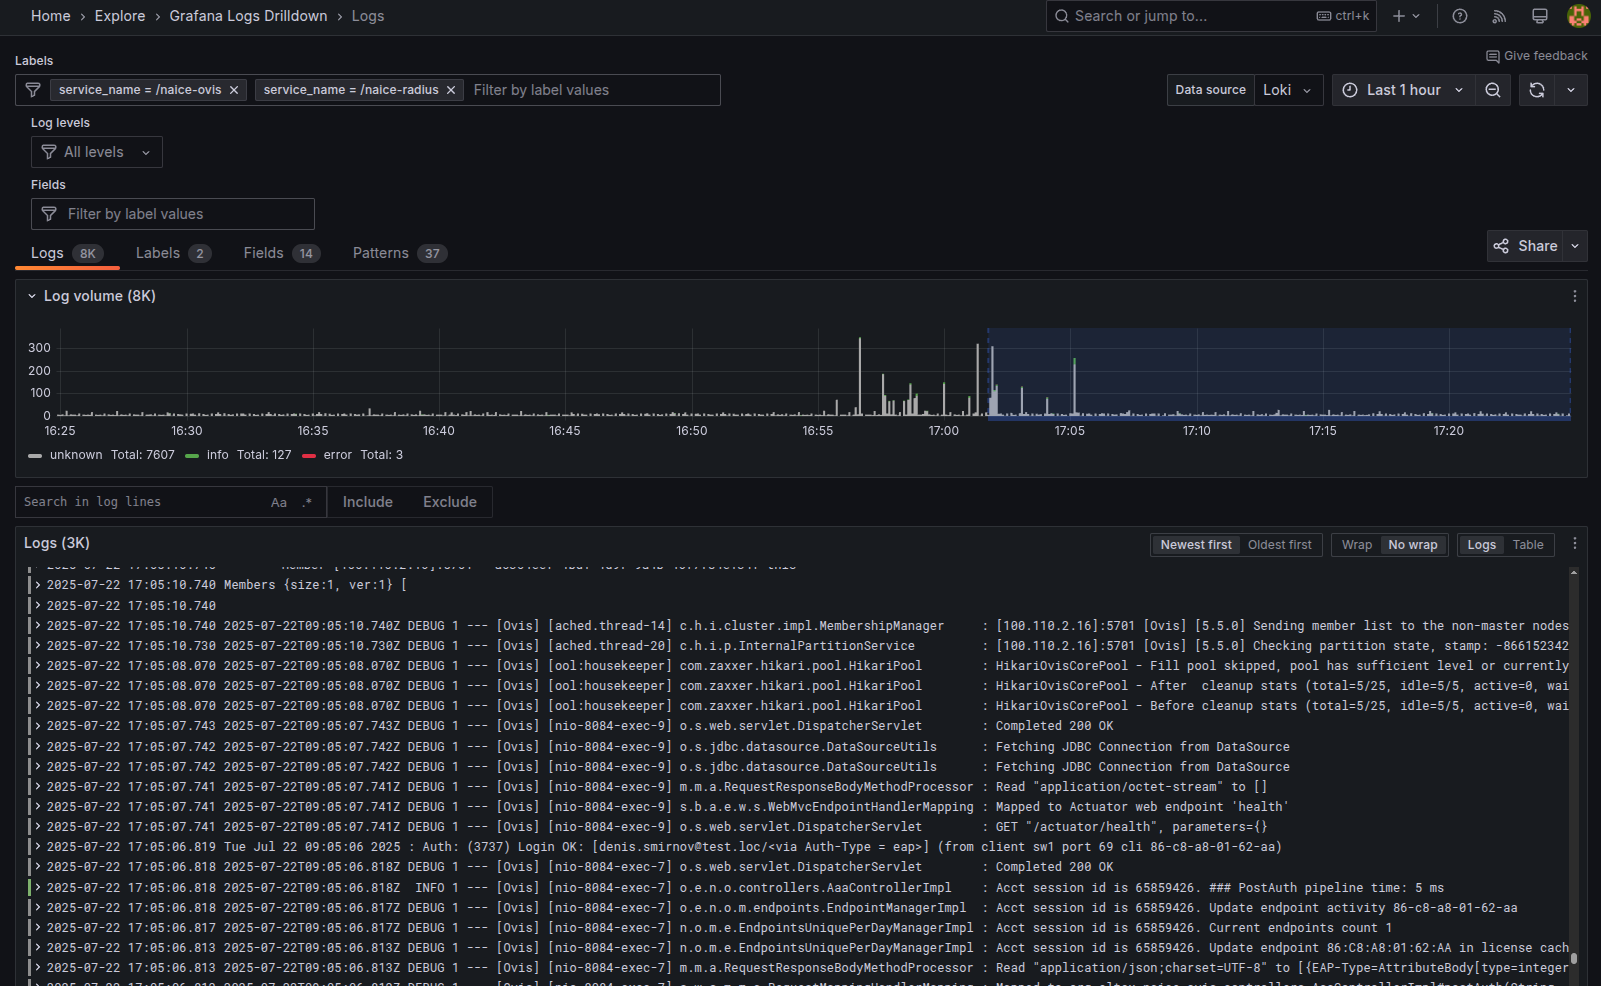Open the help question mark icon
The height and width of the screenshot is (986, 1601).
click(x=1460, y=16)
